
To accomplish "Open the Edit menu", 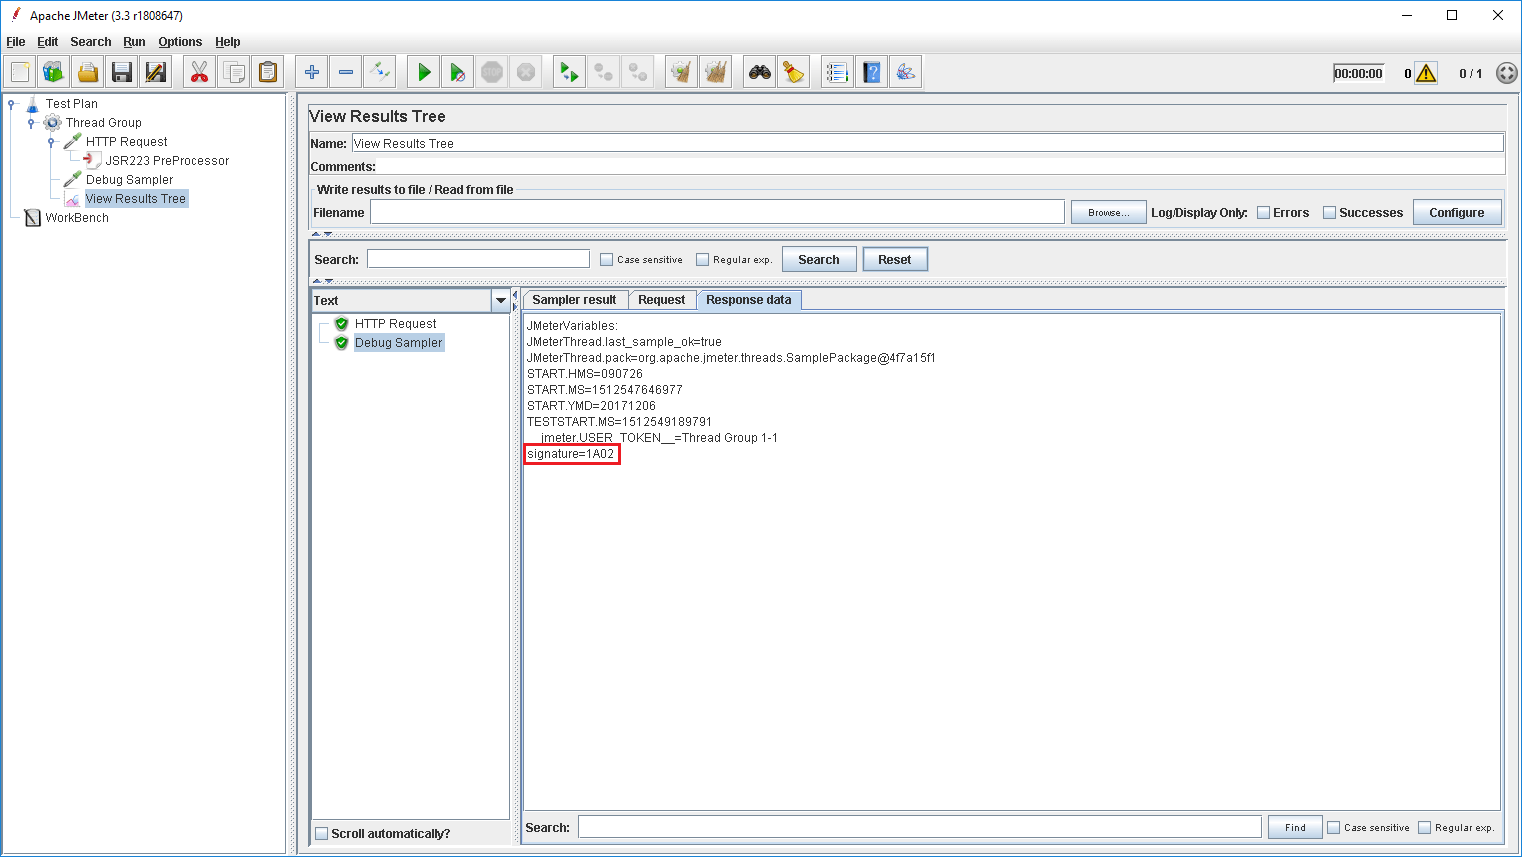I will click(x=48, y=42).
